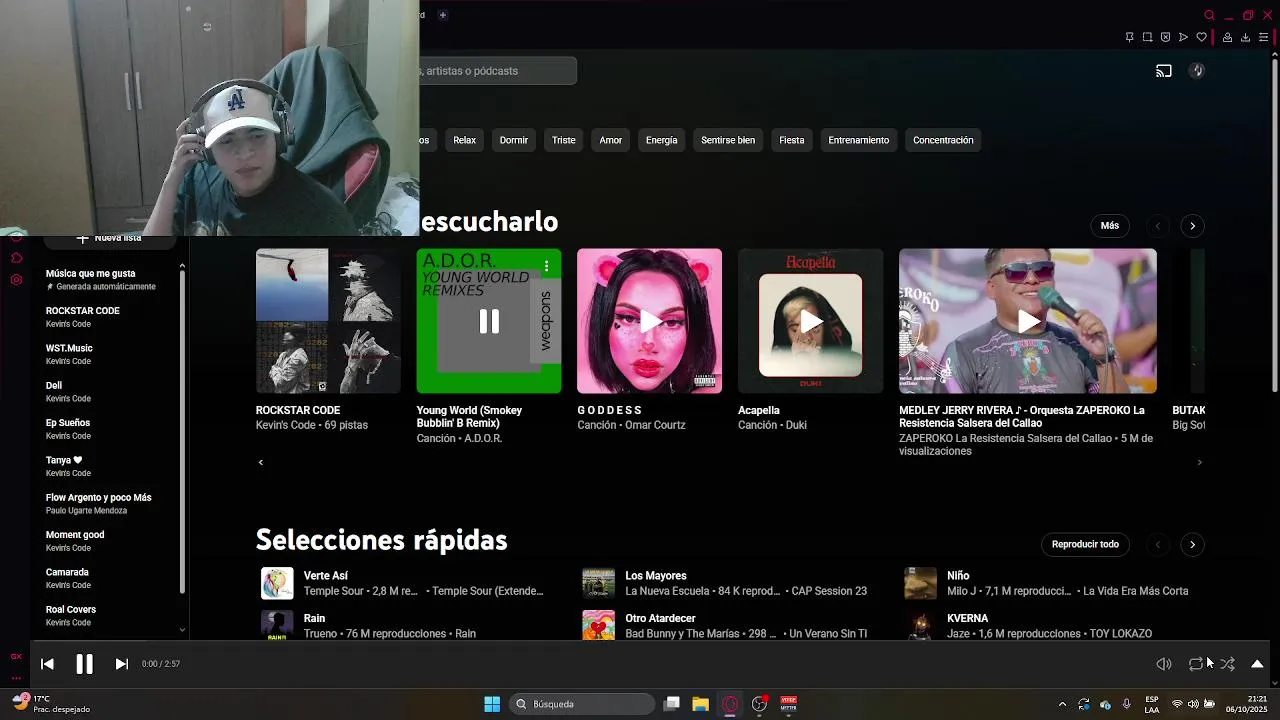Select the Concentración mood chip
This screenshot has width=1280, height=720.
[943, 140]
